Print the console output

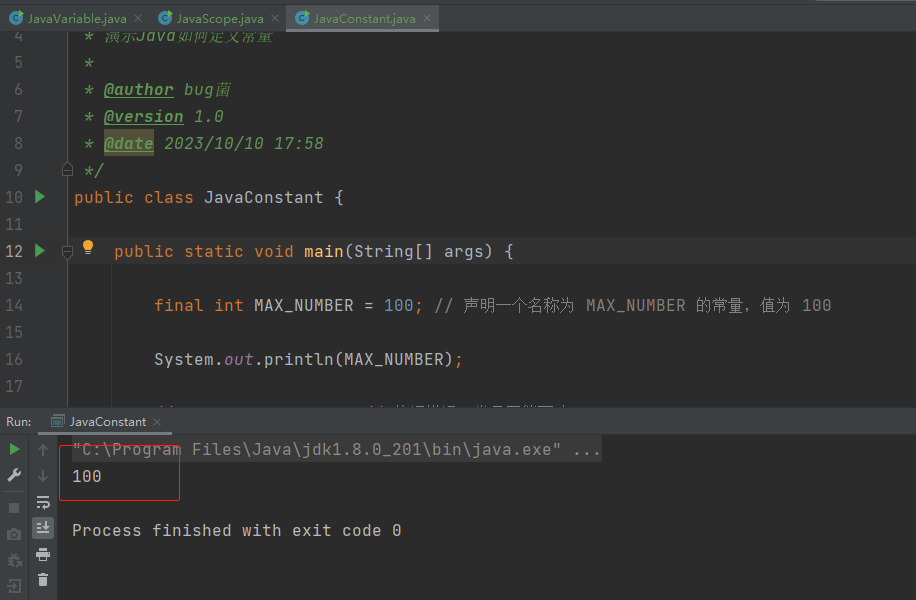coord(43,554)
